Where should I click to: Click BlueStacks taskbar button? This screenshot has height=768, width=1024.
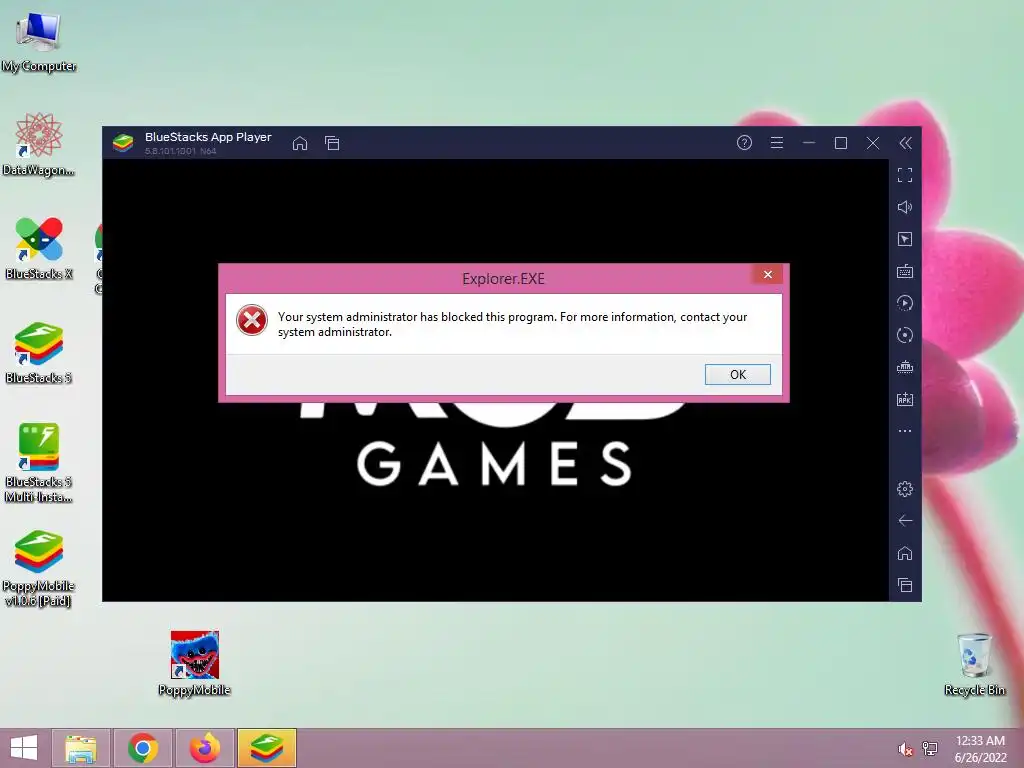(x=266, y=748)
